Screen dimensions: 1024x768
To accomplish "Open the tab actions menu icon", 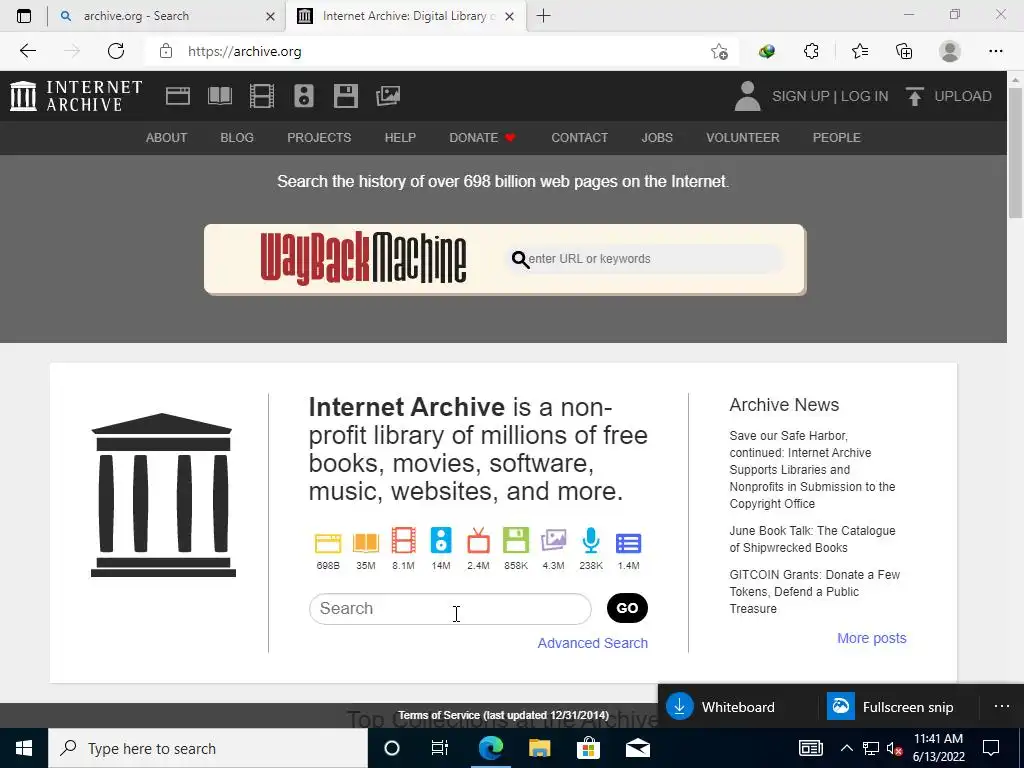I will tap(24, 16).
